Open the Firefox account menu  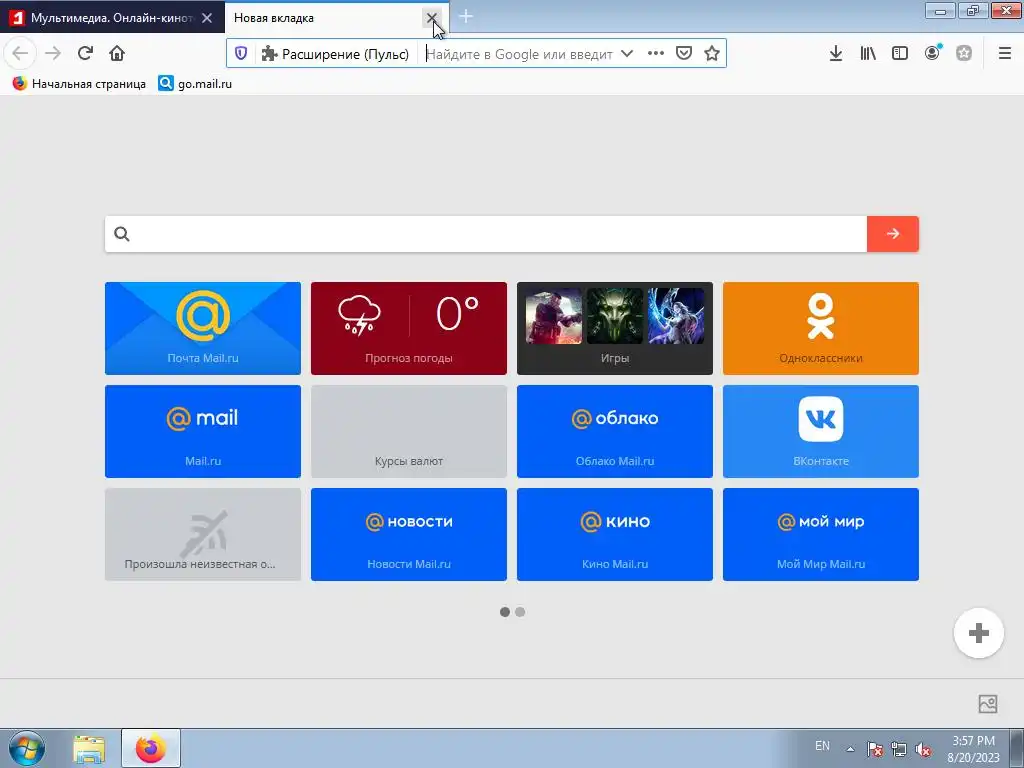933,54
